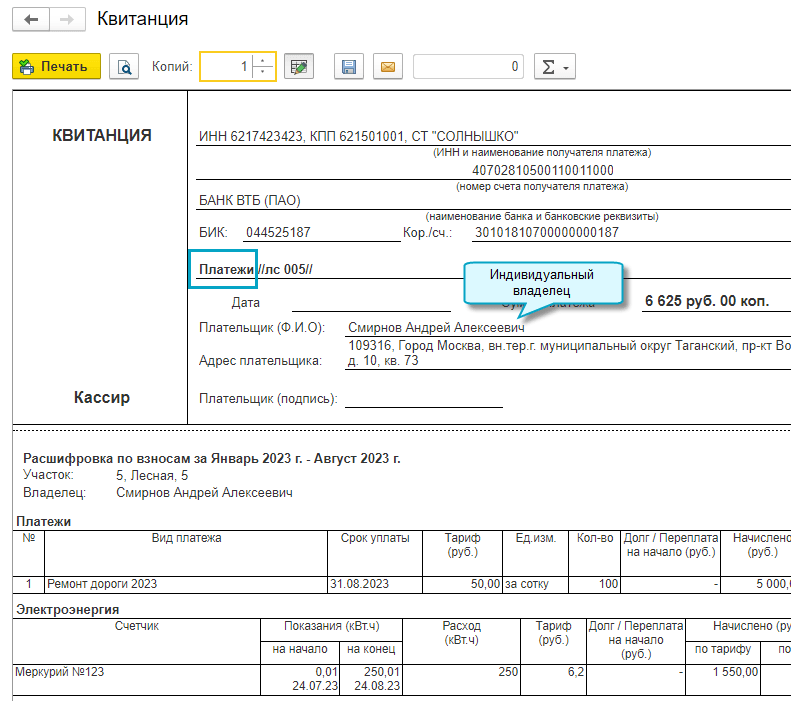Image resolution: width=791 pixels, height=701 pixels.
Task: Select the Расшифровка по взносам heading
Action: [x=212, y=458]
